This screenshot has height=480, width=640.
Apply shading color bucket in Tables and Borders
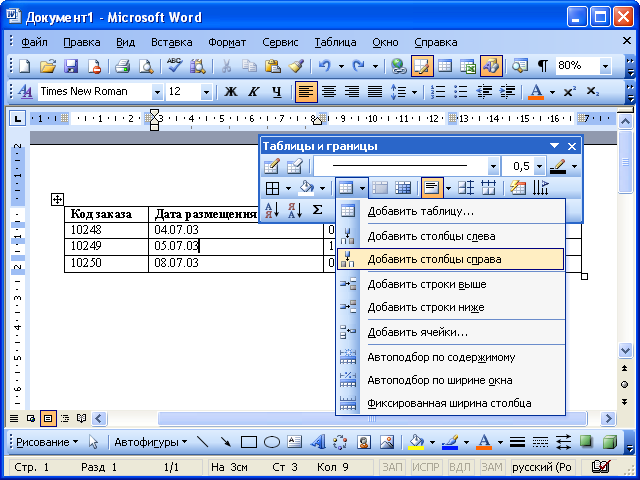(307, 188)
